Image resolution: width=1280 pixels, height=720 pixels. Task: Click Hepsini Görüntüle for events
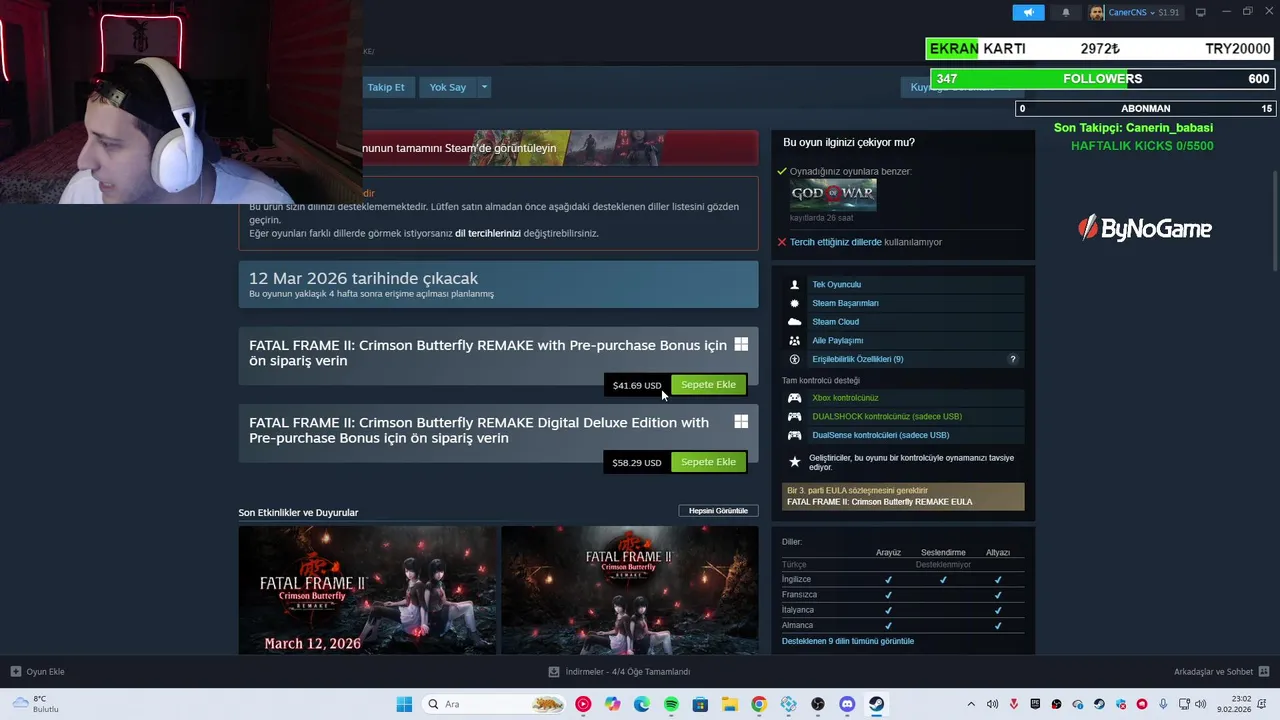click(x=718, y=511)
